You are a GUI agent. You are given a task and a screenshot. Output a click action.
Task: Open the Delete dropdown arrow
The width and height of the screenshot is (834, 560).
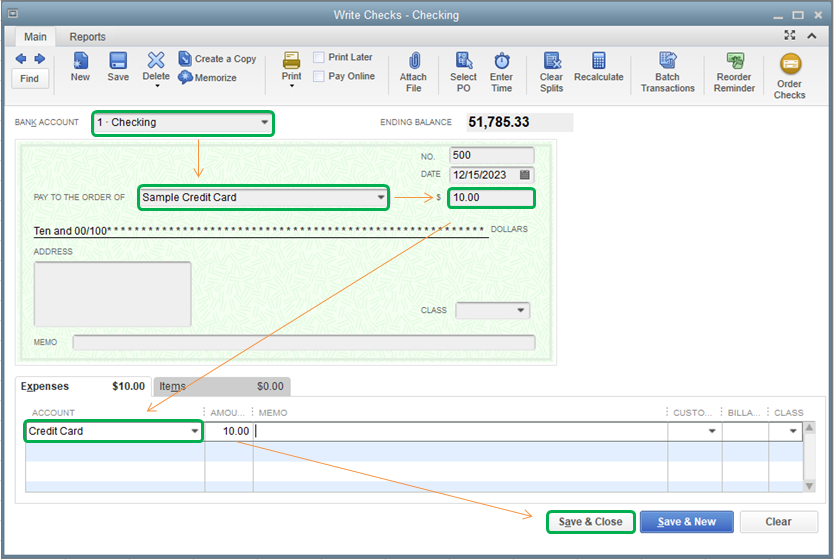(x=157, y=86)
